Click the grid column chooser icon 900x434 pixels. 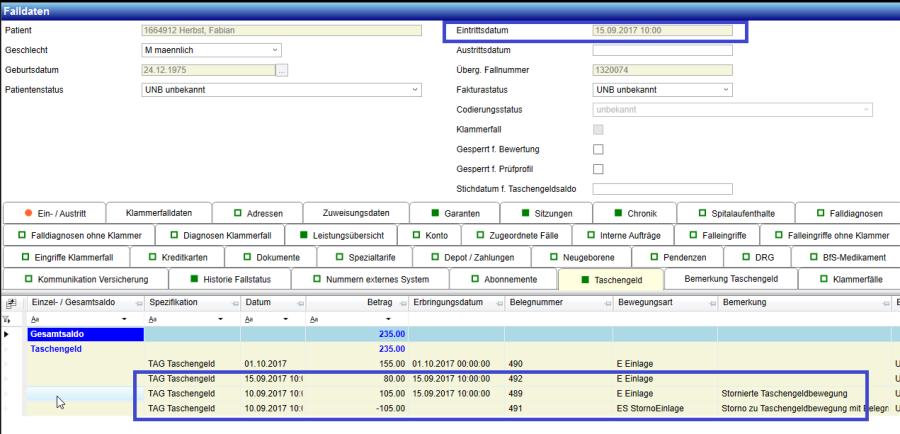(x=10, y=301)
